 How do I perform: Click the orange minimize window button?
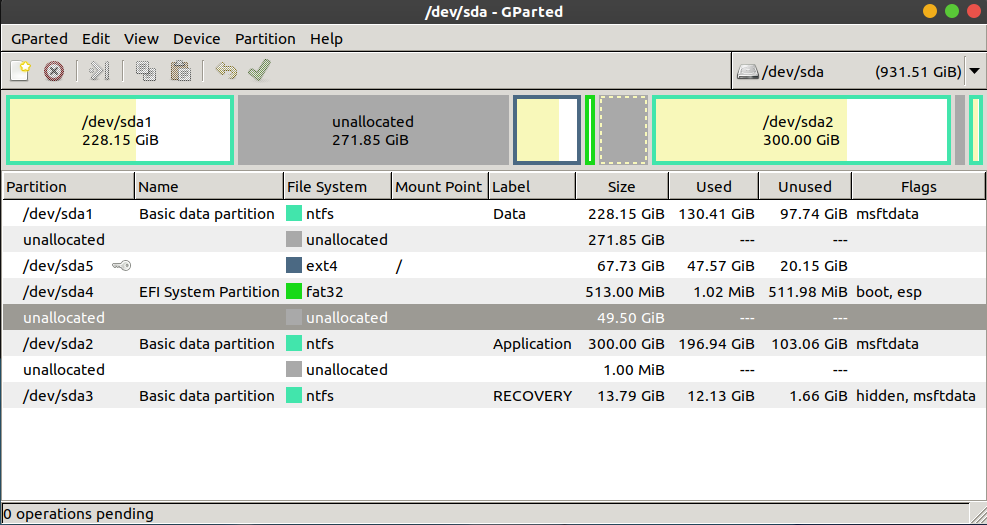point(930,11)
